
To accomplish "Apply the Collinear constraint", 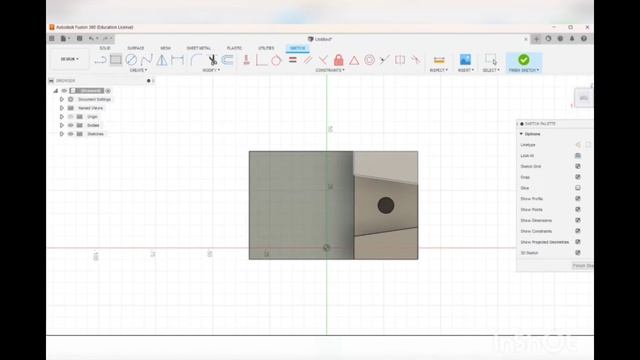I will (x=384, y=60).
